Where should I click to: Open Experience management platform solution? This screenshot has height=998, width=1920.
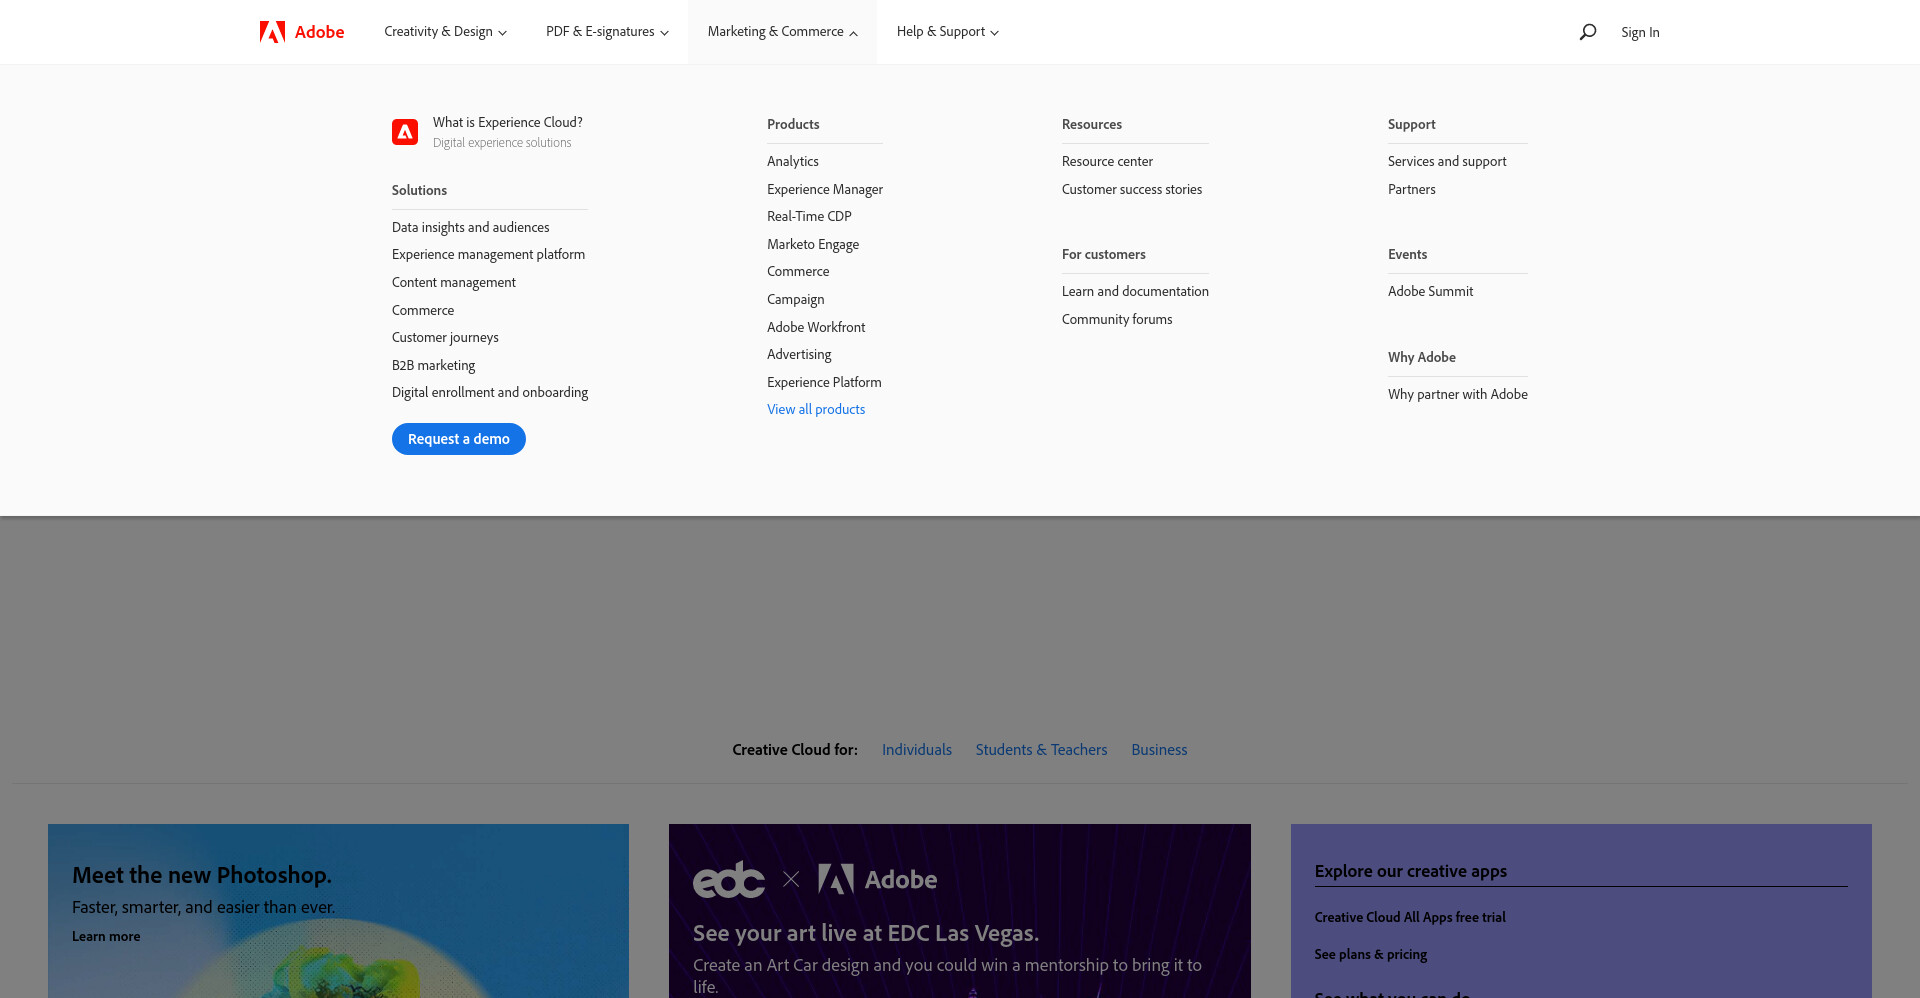[x=488, y=254]
